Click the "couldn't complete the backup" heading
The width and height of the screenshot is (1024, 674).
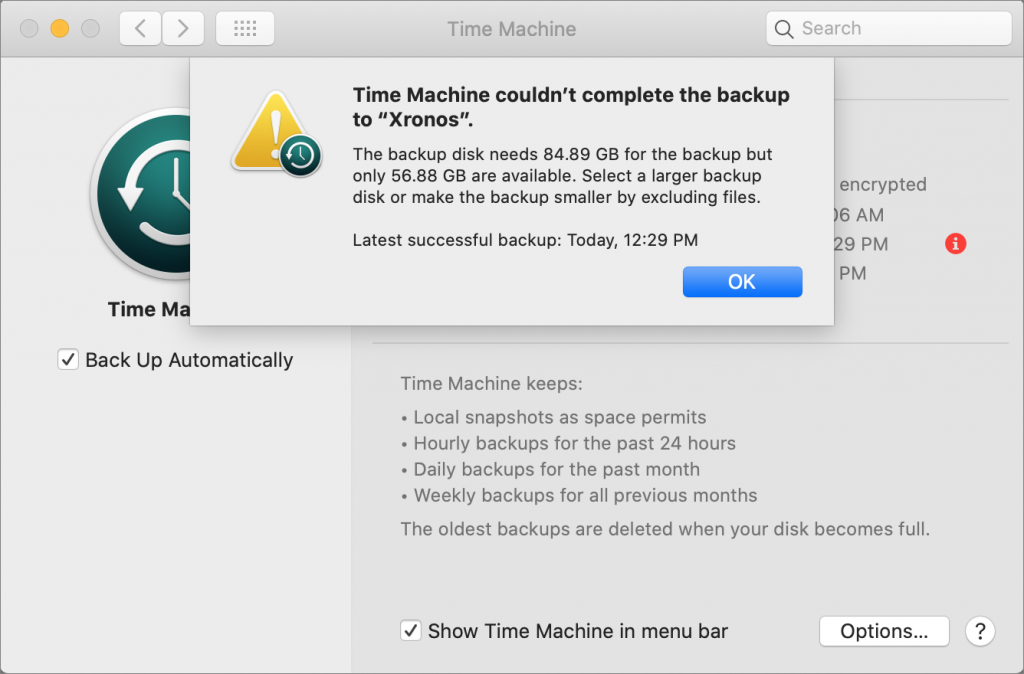[571, 108]
